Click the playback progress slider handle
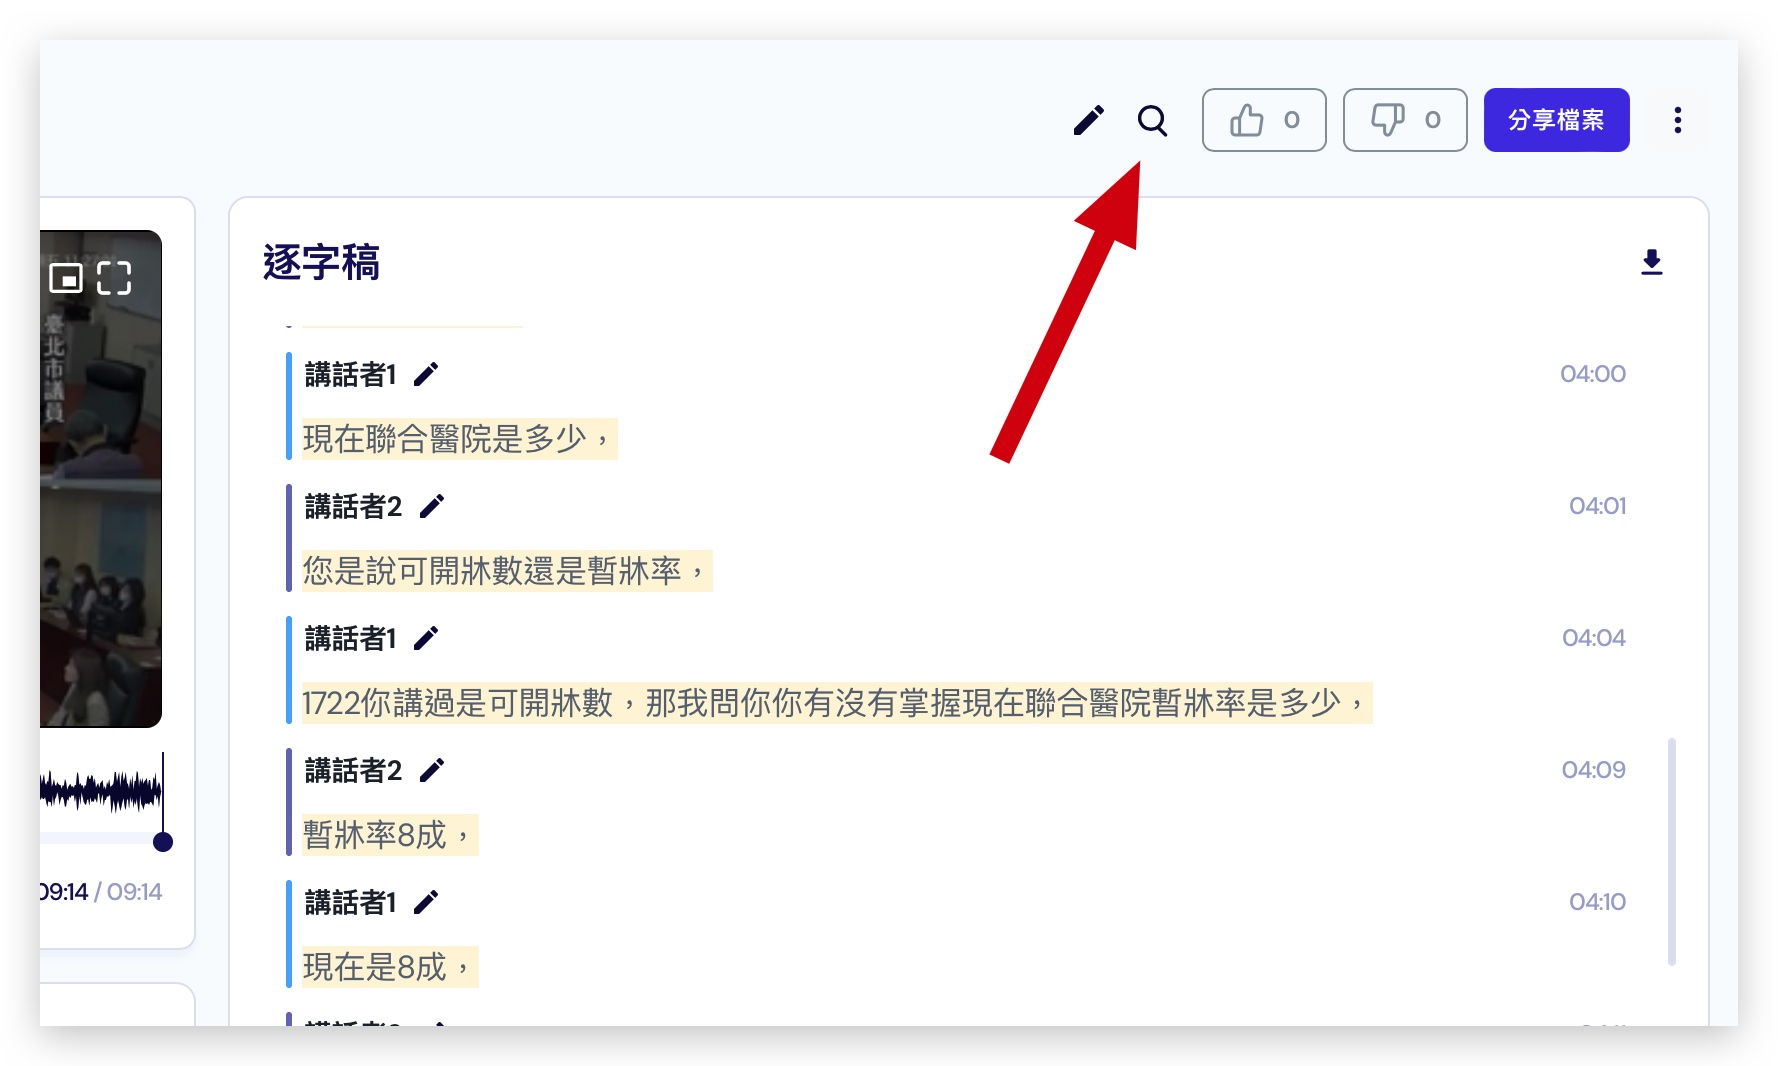 click(x=163, y=842)
